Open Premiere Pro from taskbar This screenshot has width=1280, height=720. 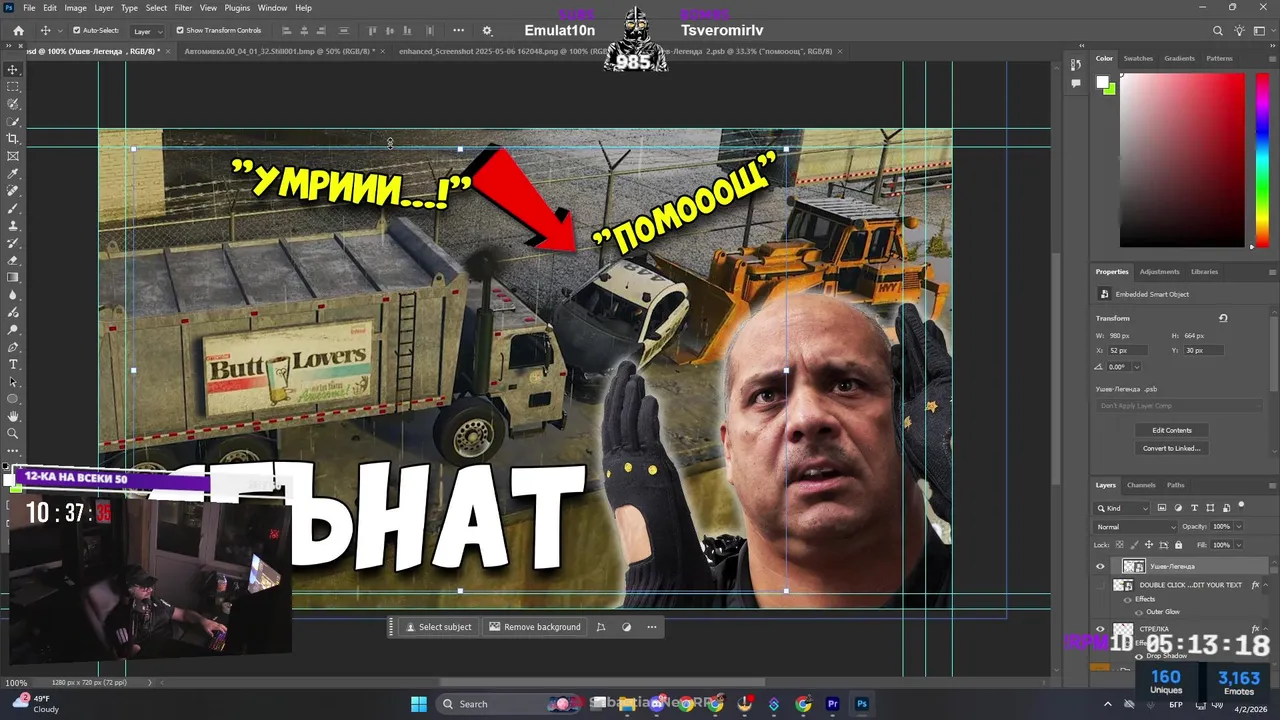(832, 704)
